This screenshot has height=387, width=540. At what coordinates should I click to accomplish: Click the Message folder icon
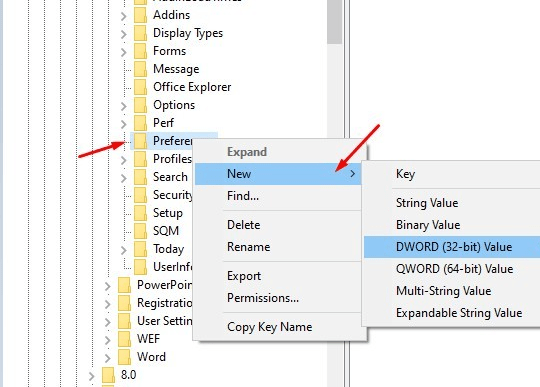(140, 69)
